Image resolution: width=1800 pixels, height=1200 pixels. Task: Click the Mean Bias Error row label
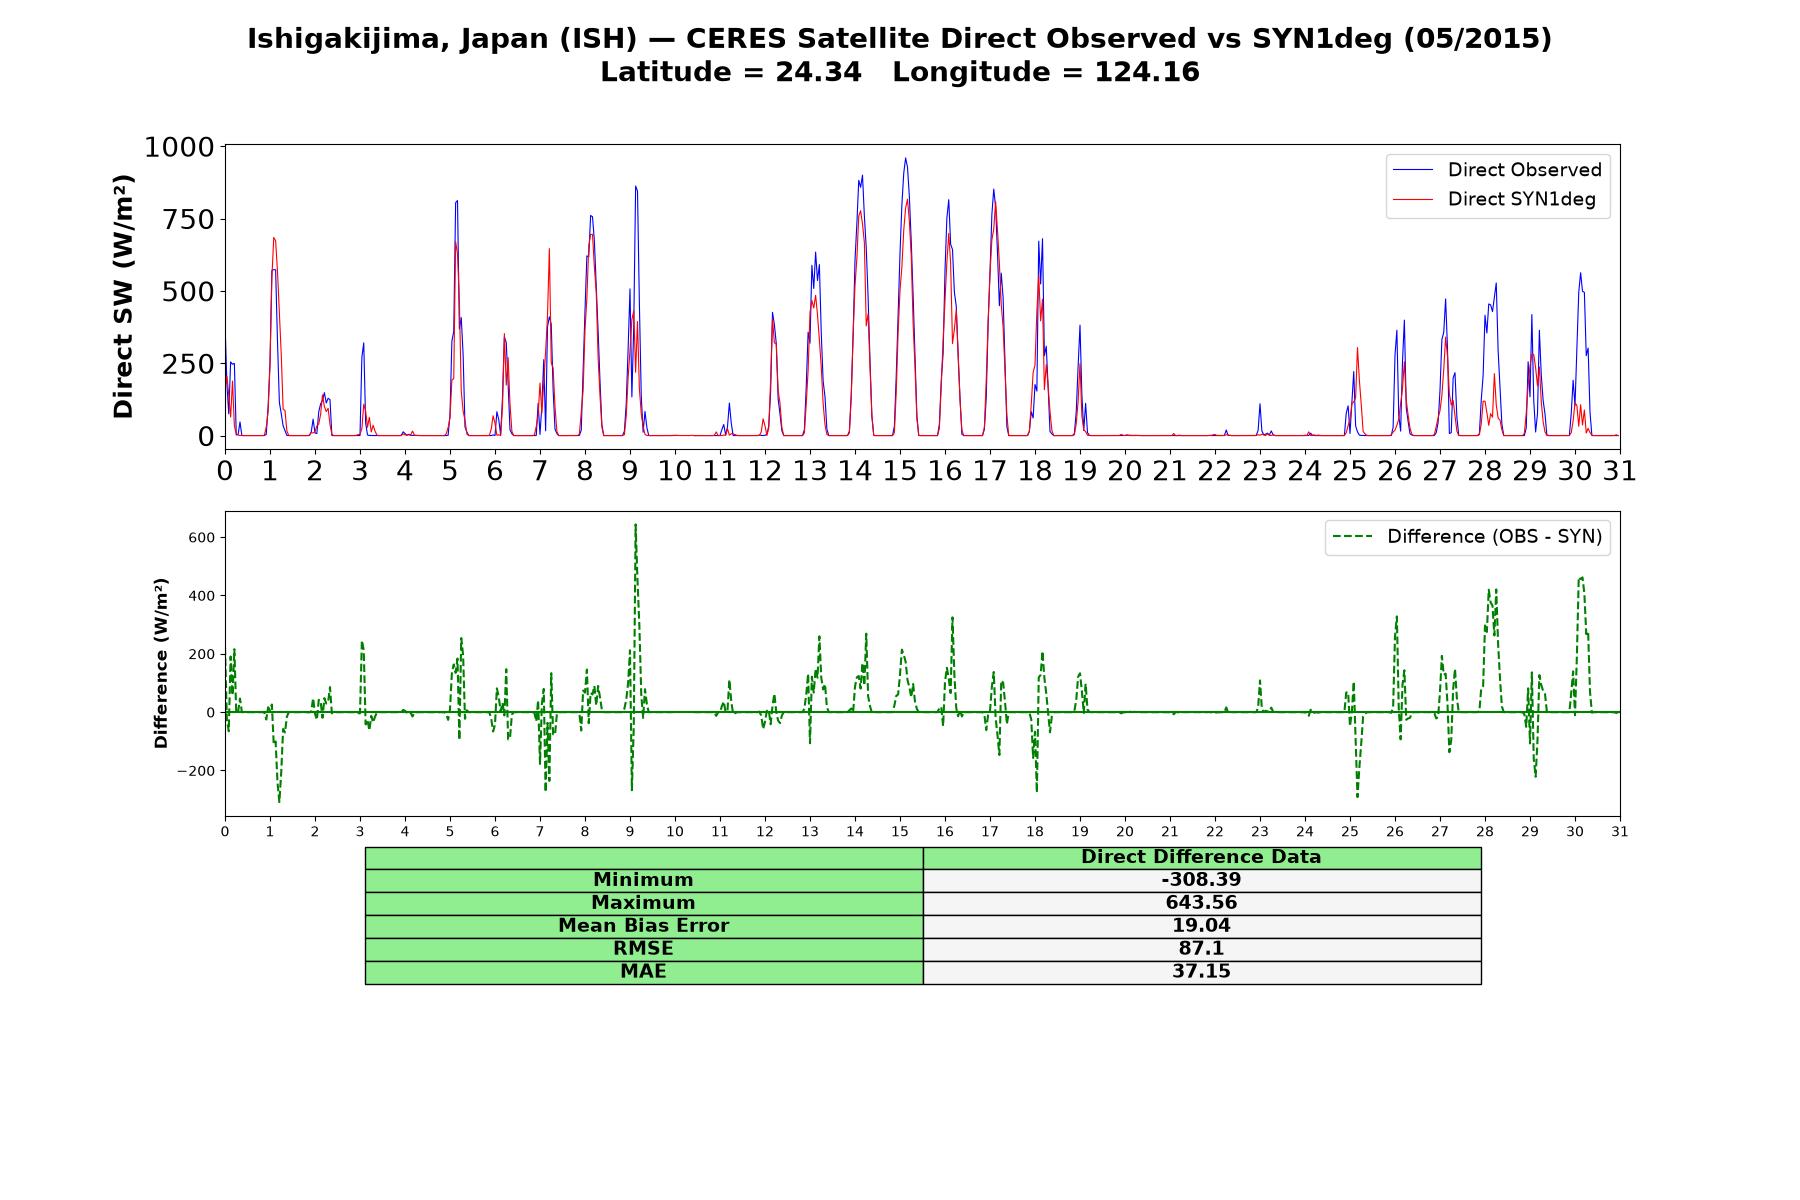[x=644, y=926]
